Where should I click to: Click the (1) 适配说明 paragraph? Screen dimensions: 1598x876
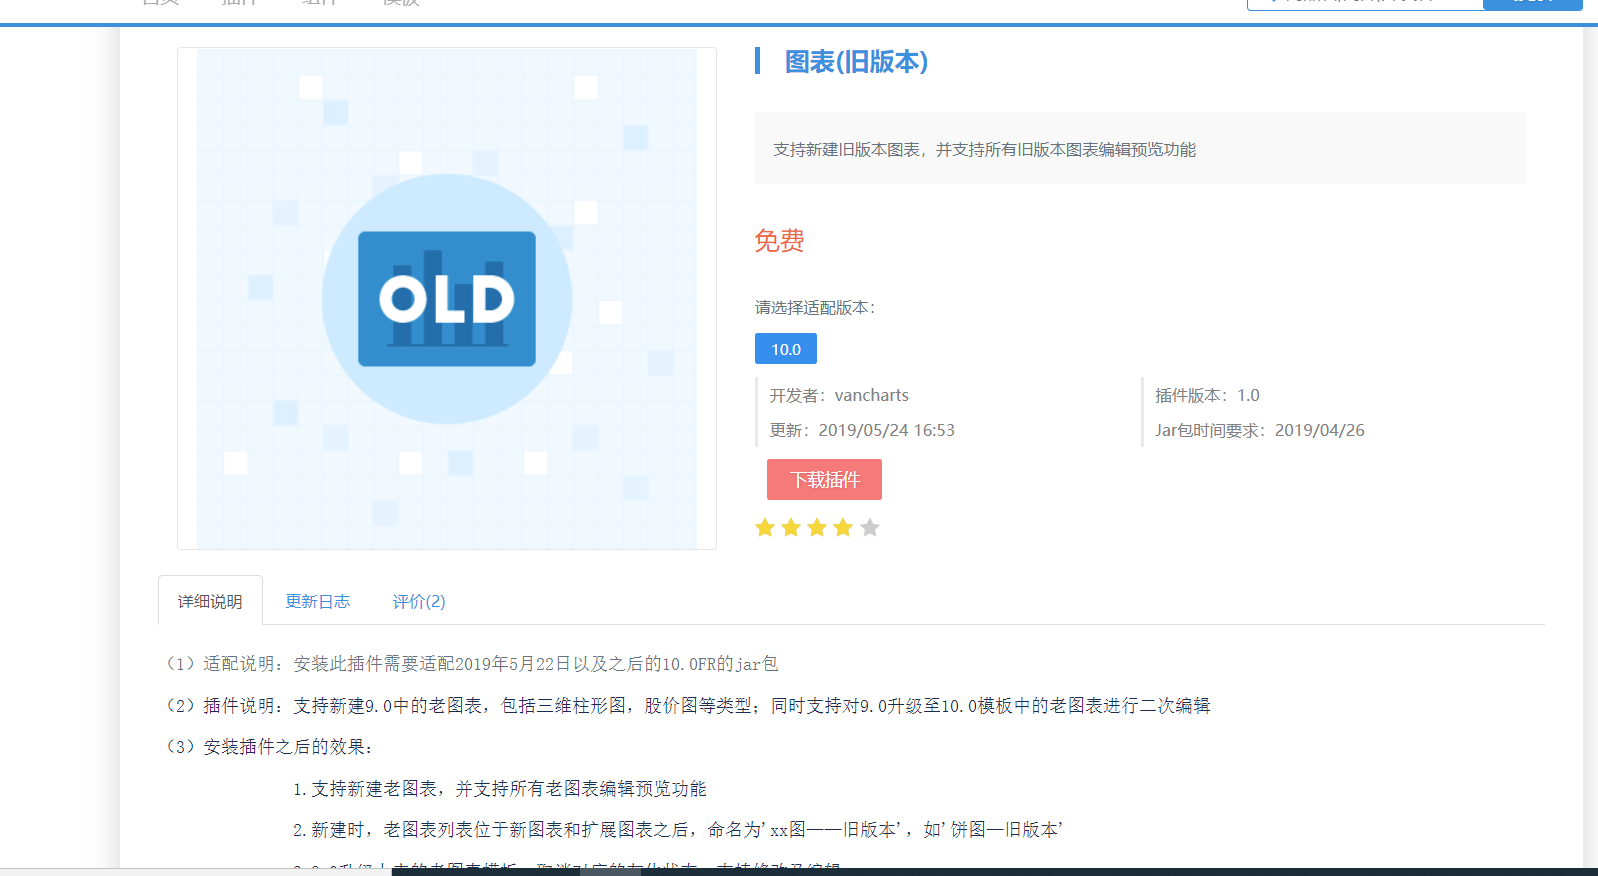click(472, 663)
